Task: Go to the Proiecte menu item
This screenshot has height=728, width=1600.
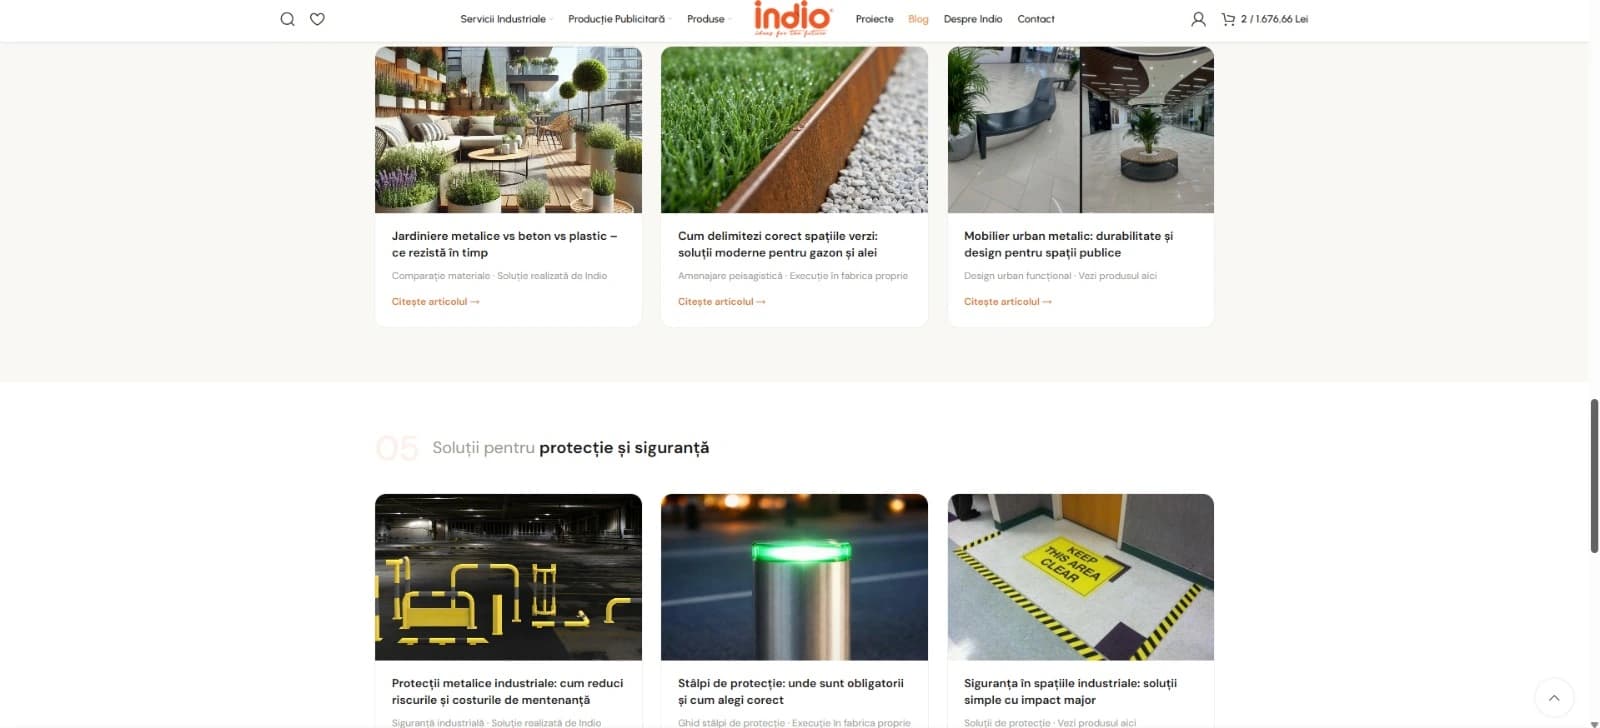Action: click(x=874, y=19)
